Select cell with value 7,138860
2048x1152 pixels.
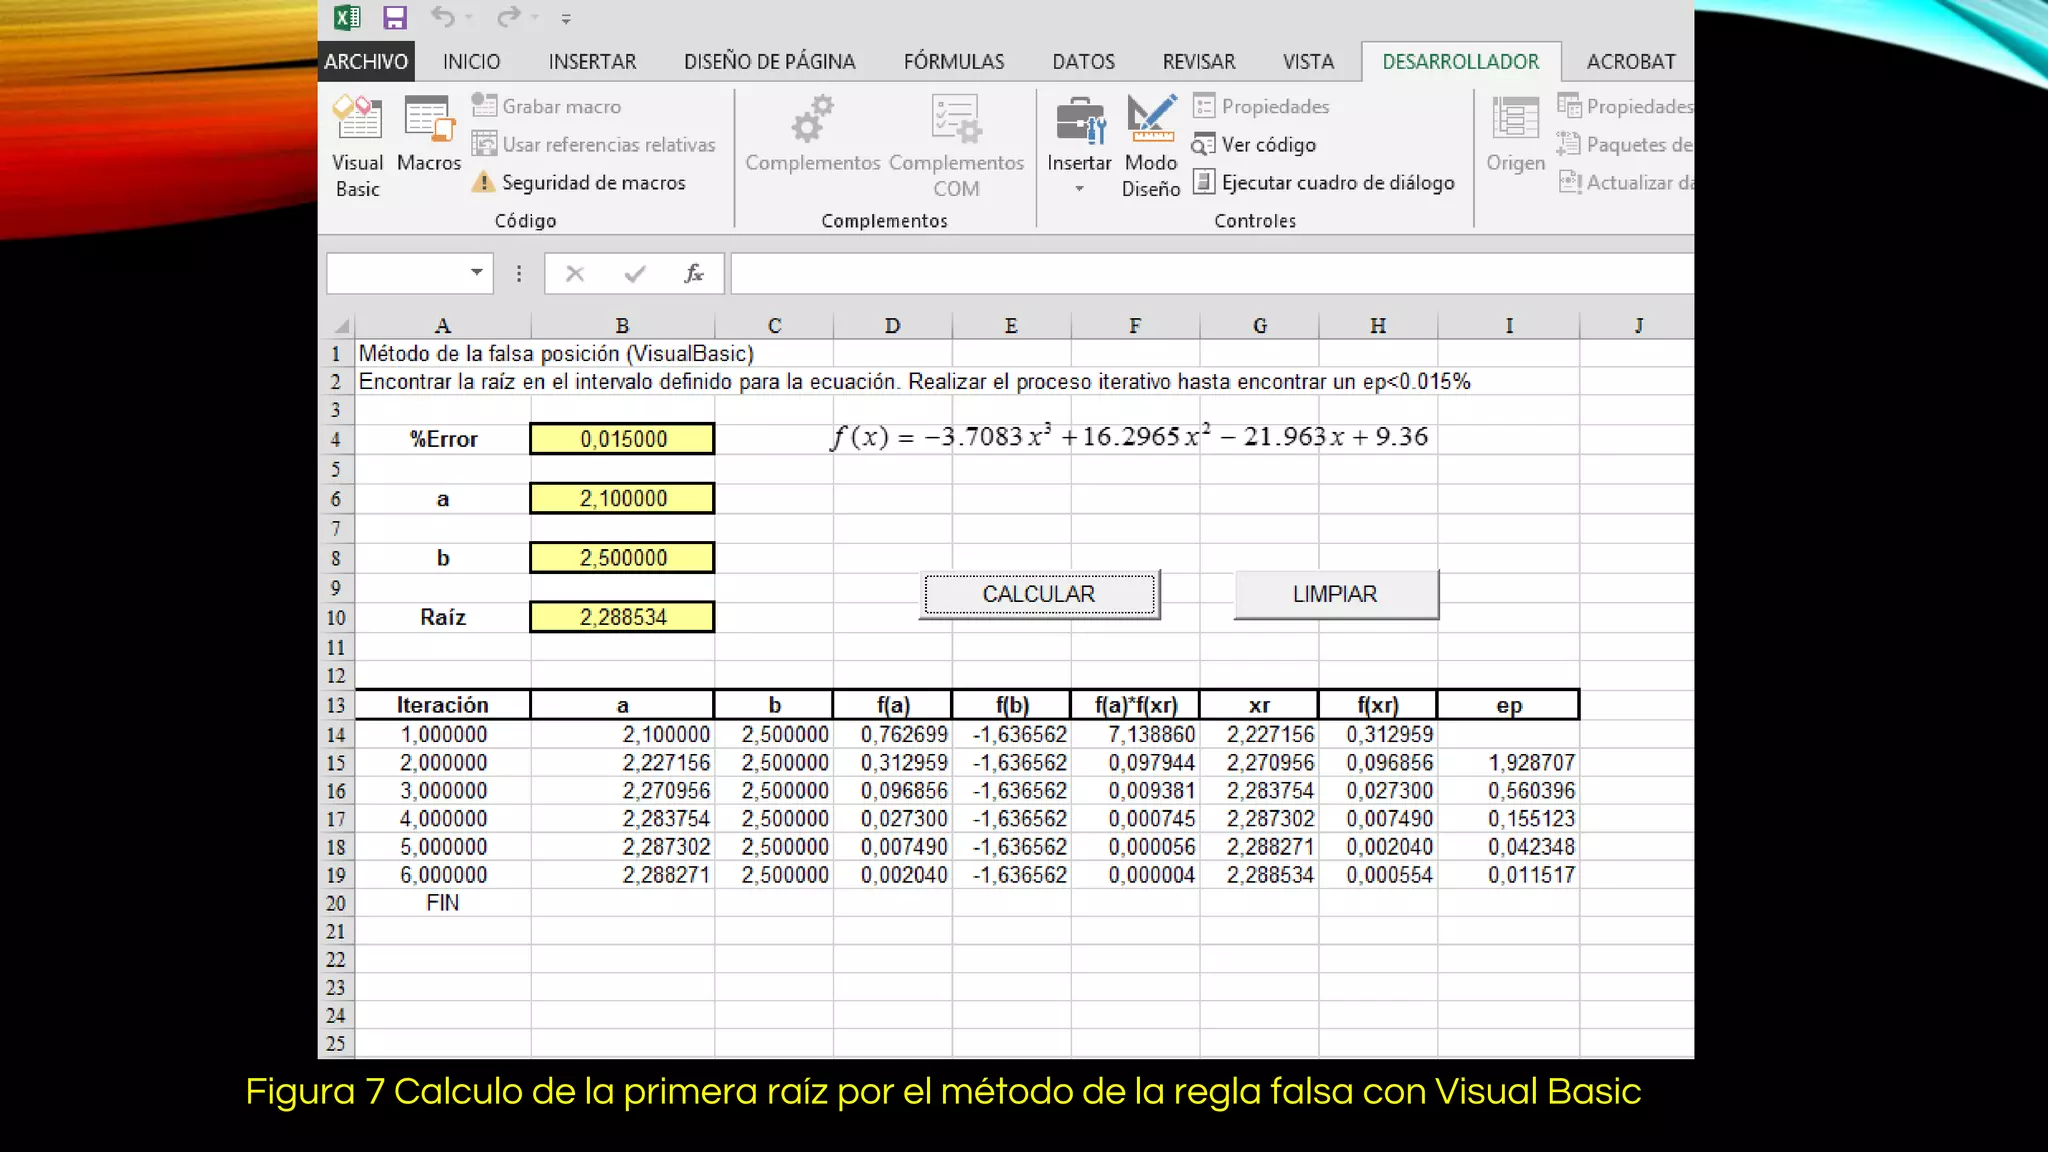(x=1135, y=735)
